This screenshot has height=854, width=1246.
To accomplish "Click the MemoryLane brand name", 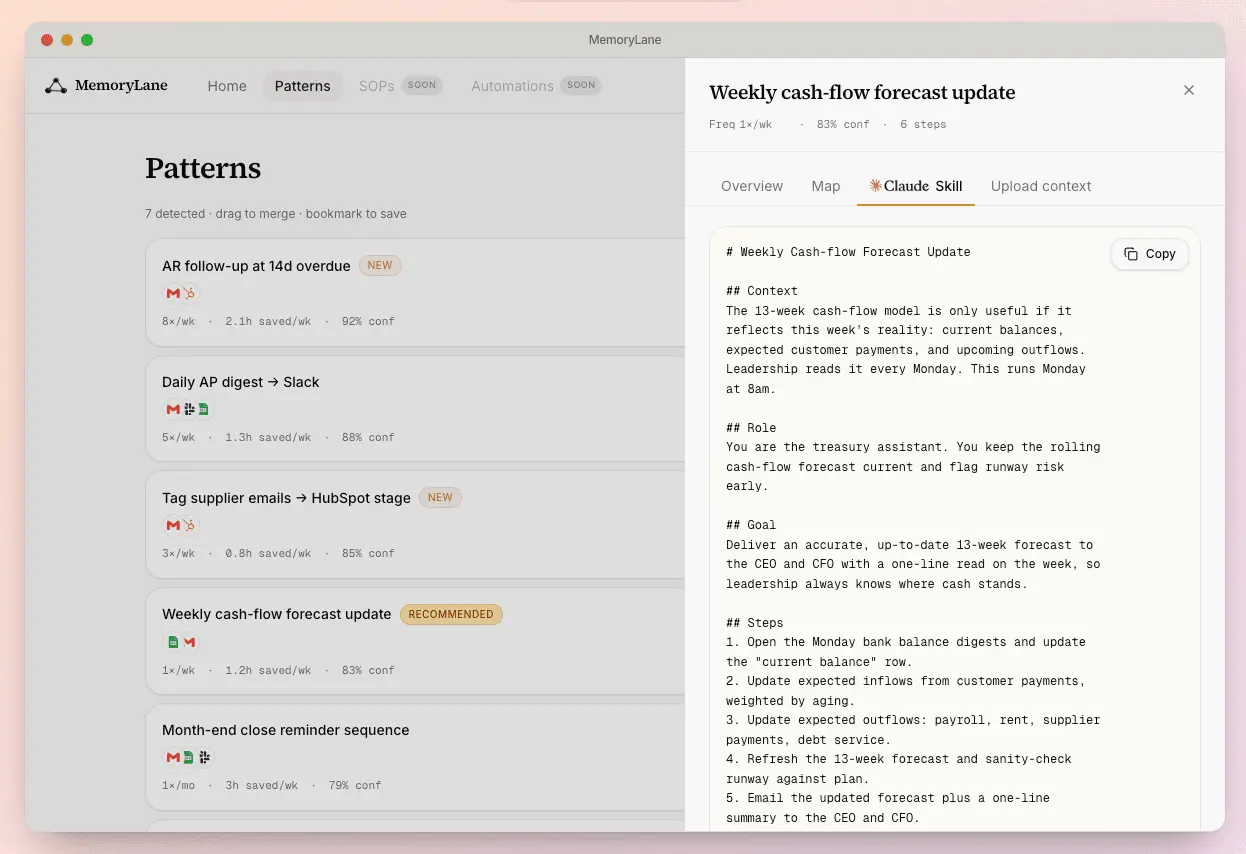I will (121, 86).
